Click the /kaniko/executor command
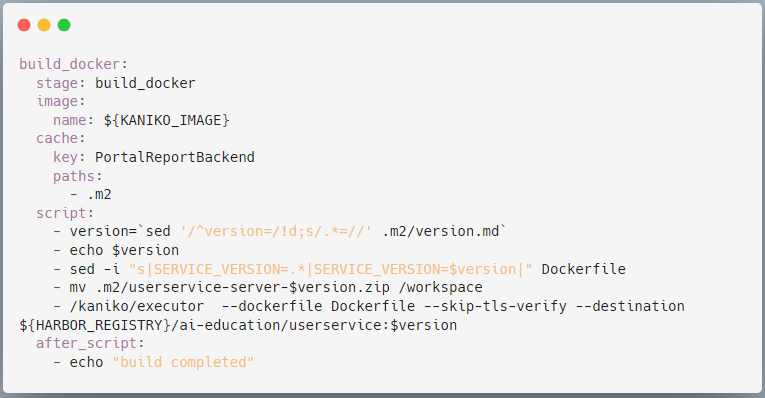 coord(137,306)
